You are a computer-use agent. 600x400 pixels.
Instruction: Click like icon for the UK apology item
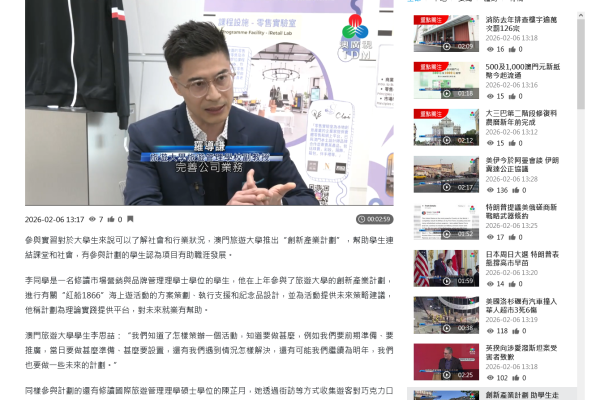tap(515, 378)
